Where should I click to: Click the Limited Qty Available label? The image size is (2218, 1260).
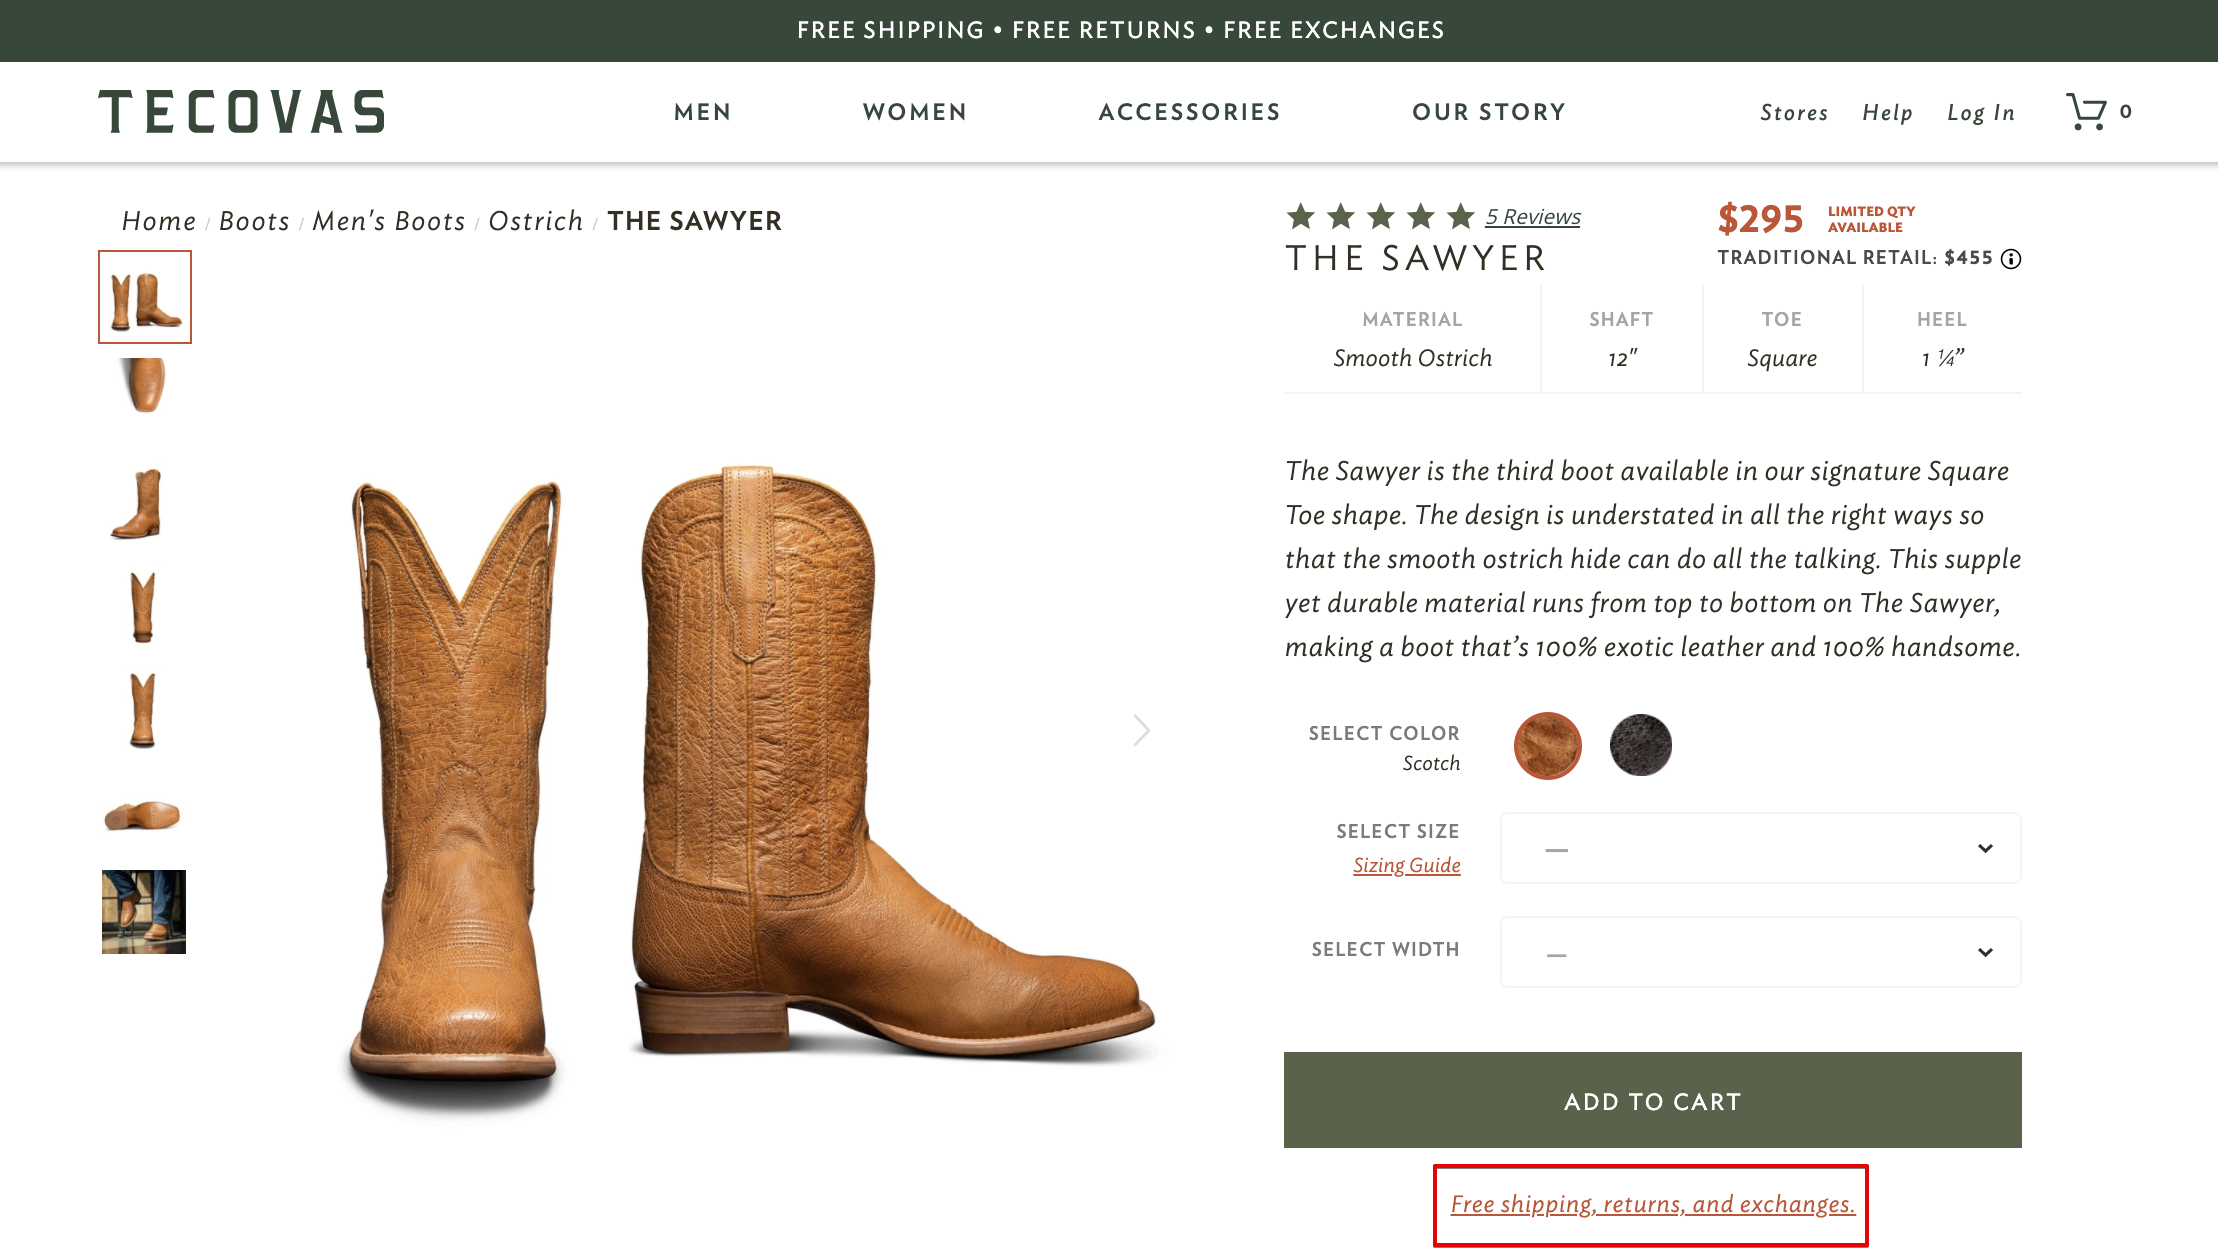pos(1871,219)
